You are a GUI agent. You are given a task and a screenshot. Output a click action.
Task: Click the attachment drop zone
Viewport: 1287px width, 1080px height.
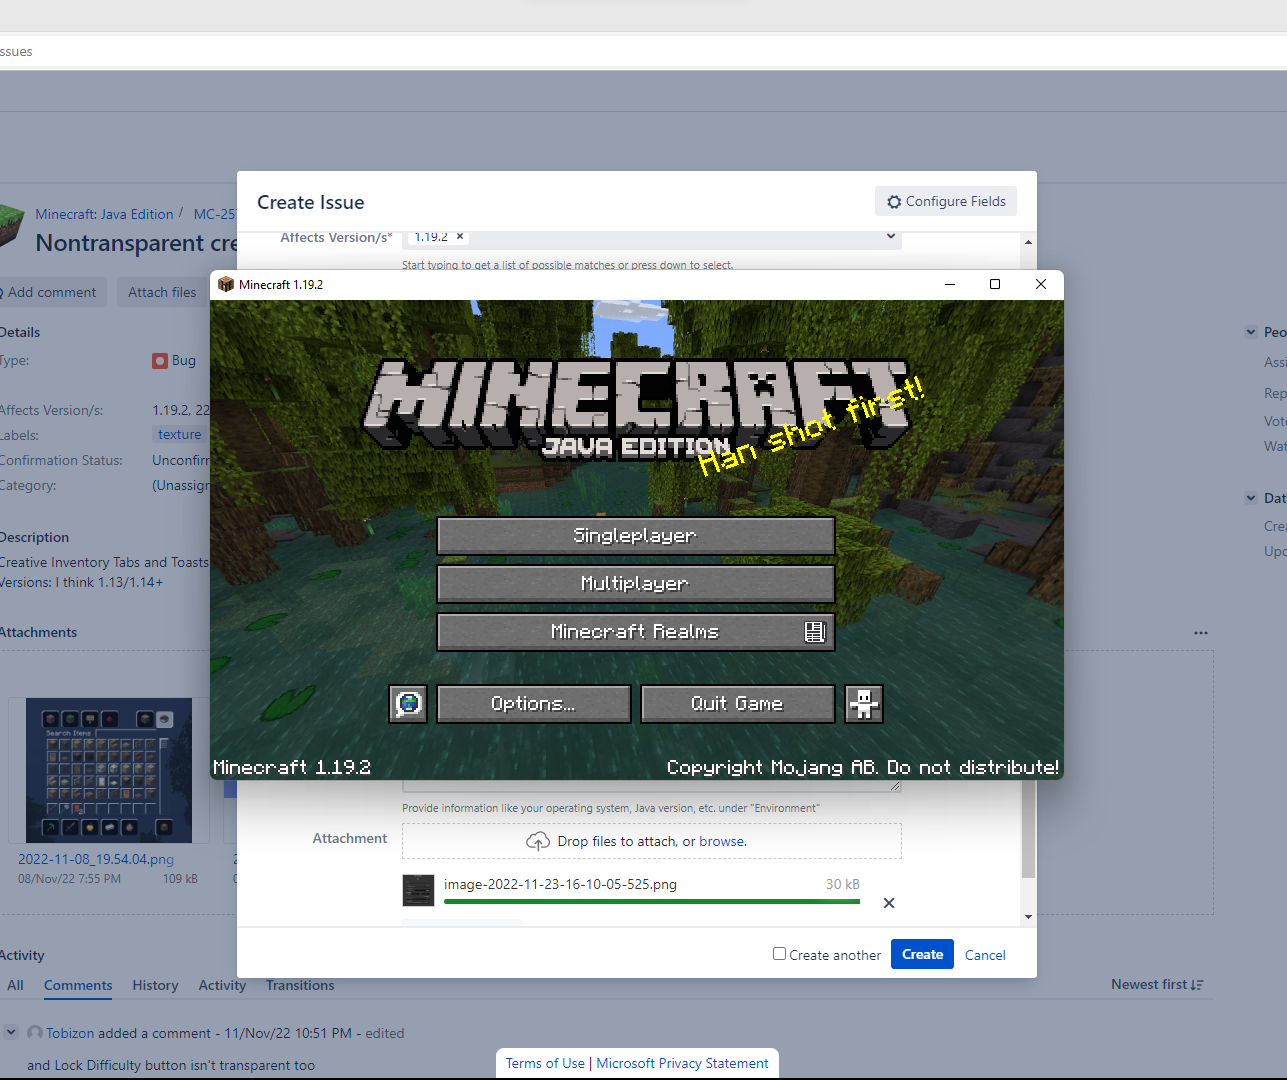[x=652, y=841]
